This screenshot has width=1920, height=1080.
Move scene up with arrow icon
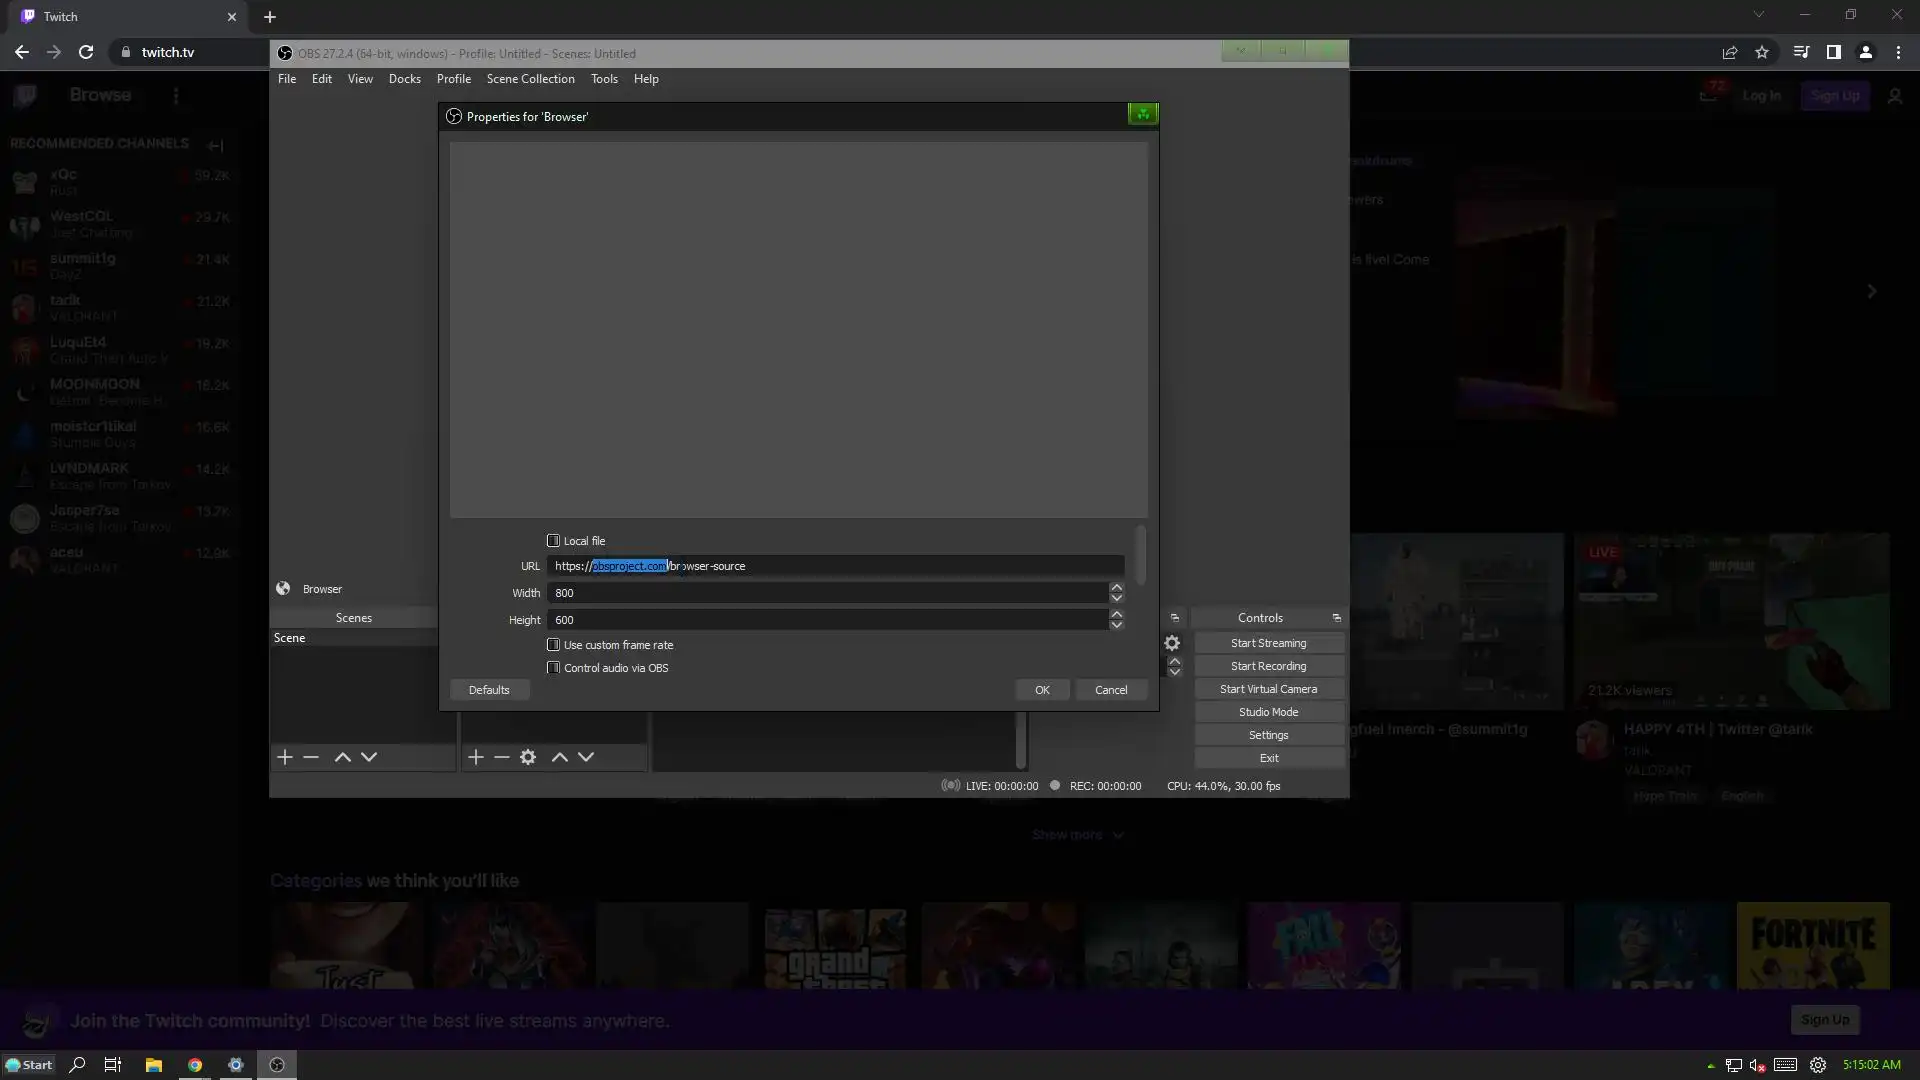pos(342,757)
